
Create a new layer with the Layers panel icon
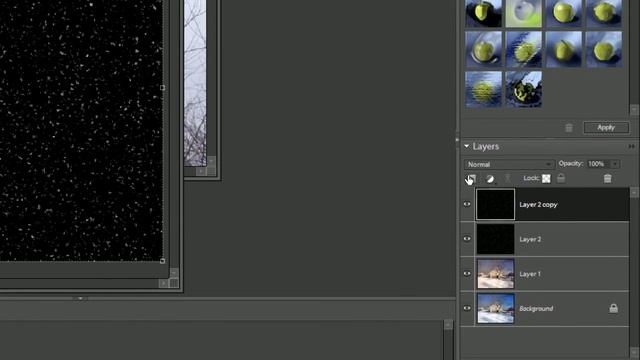[x=472, y=178]
